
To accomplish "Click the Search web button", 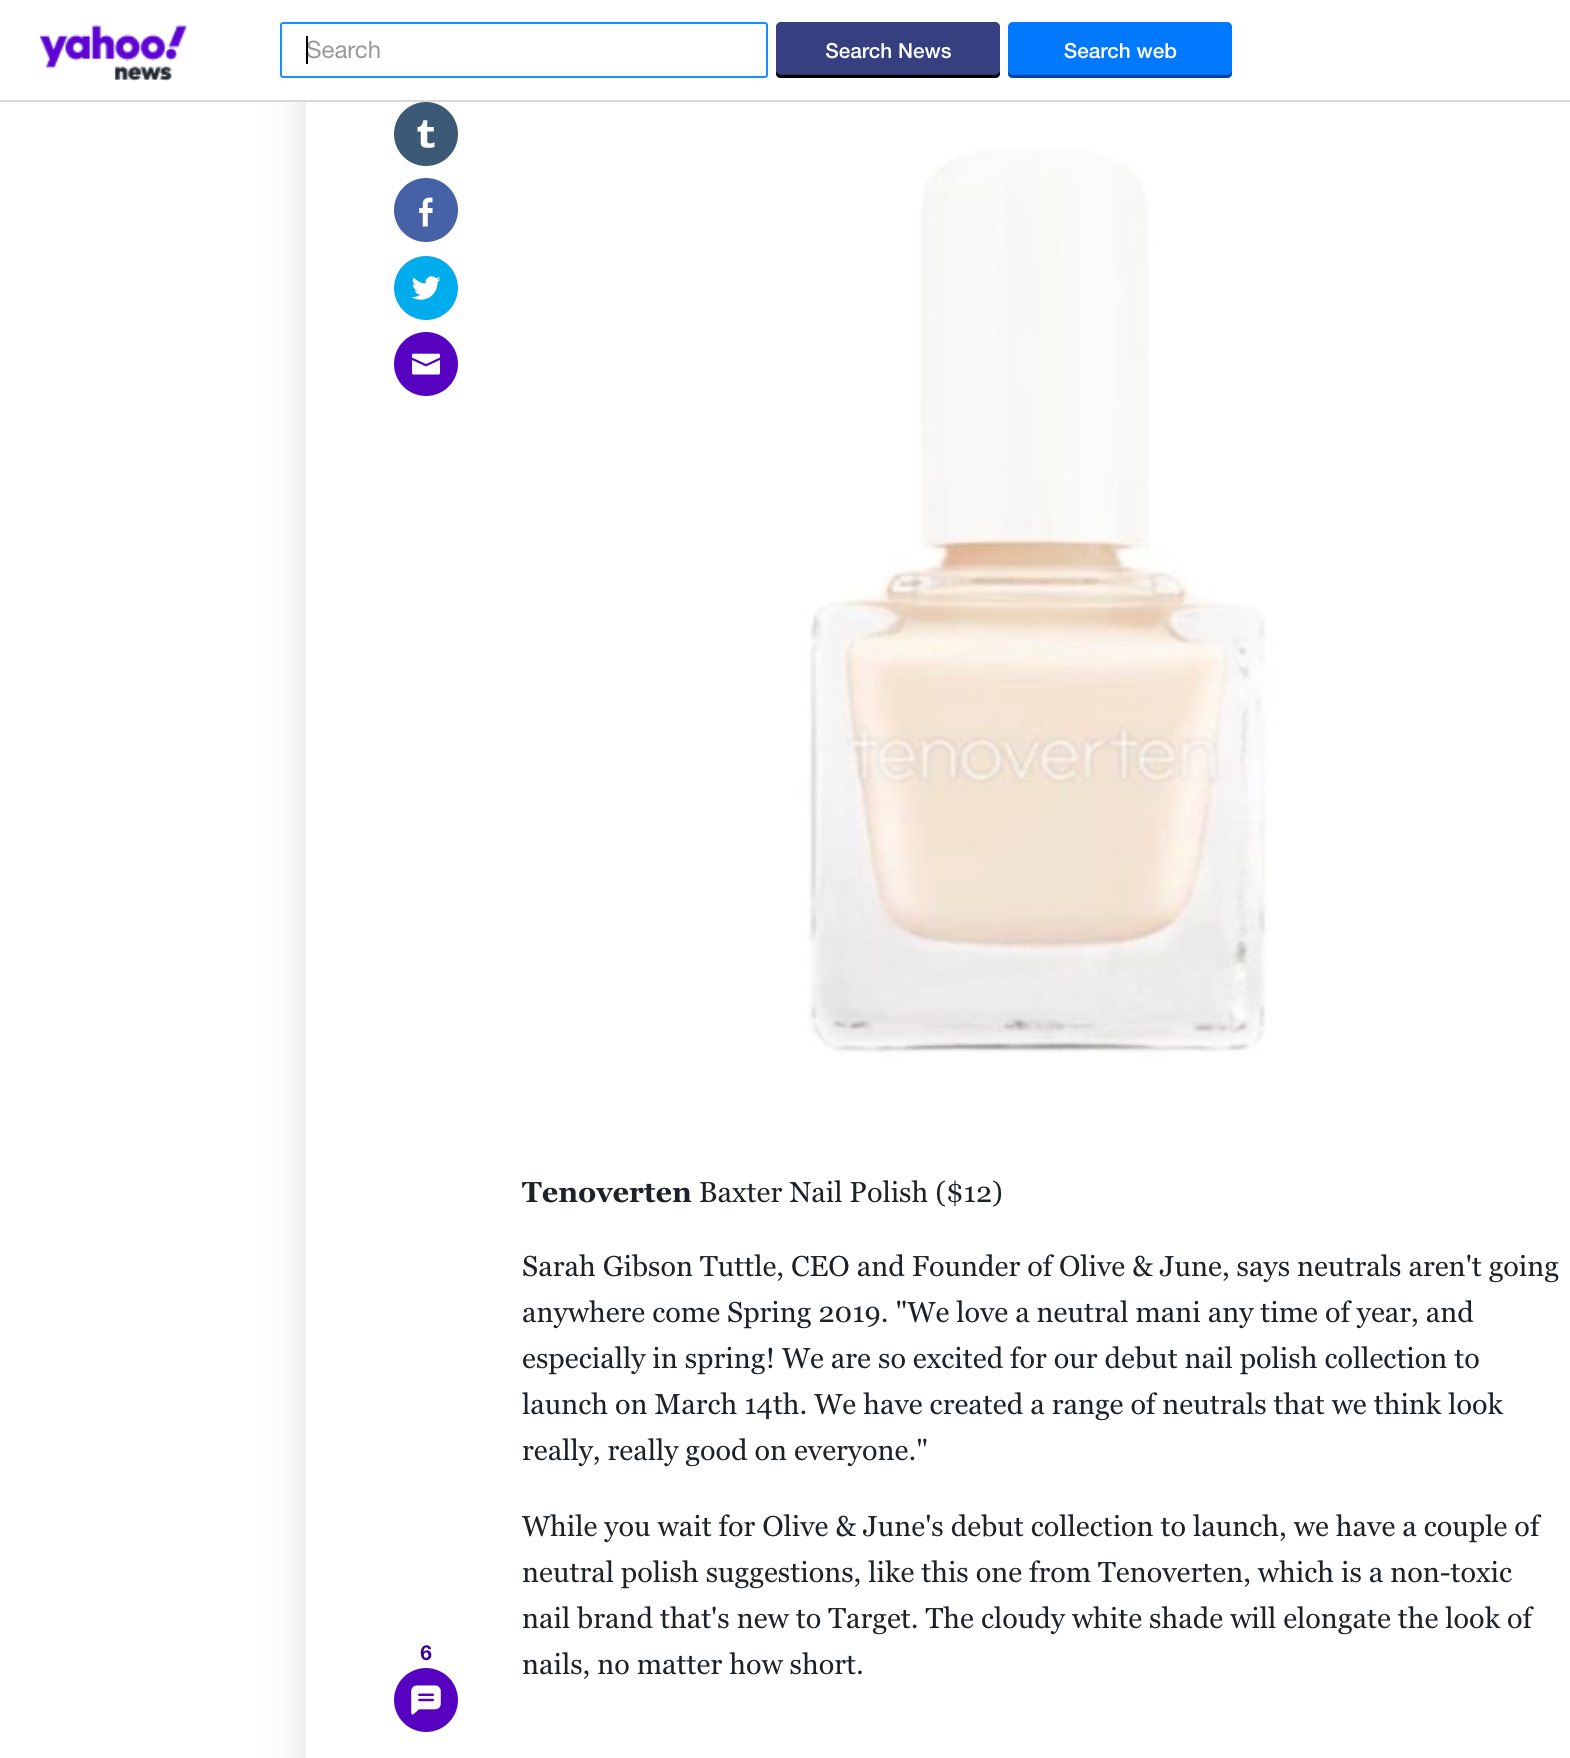I will (x=1120, y=50).
